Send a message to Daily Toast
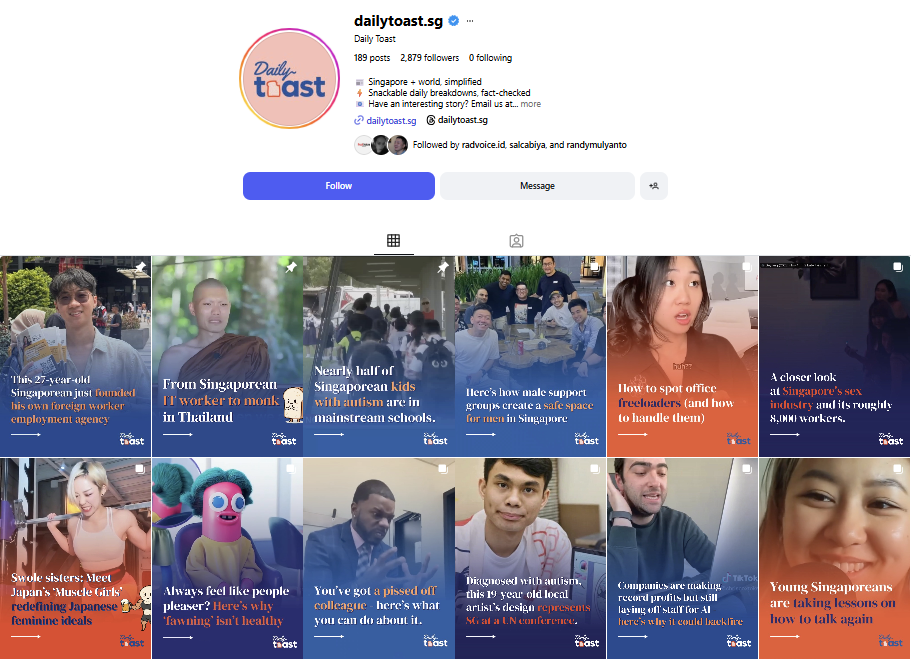911x660 pixels. [x=537, y=186]
